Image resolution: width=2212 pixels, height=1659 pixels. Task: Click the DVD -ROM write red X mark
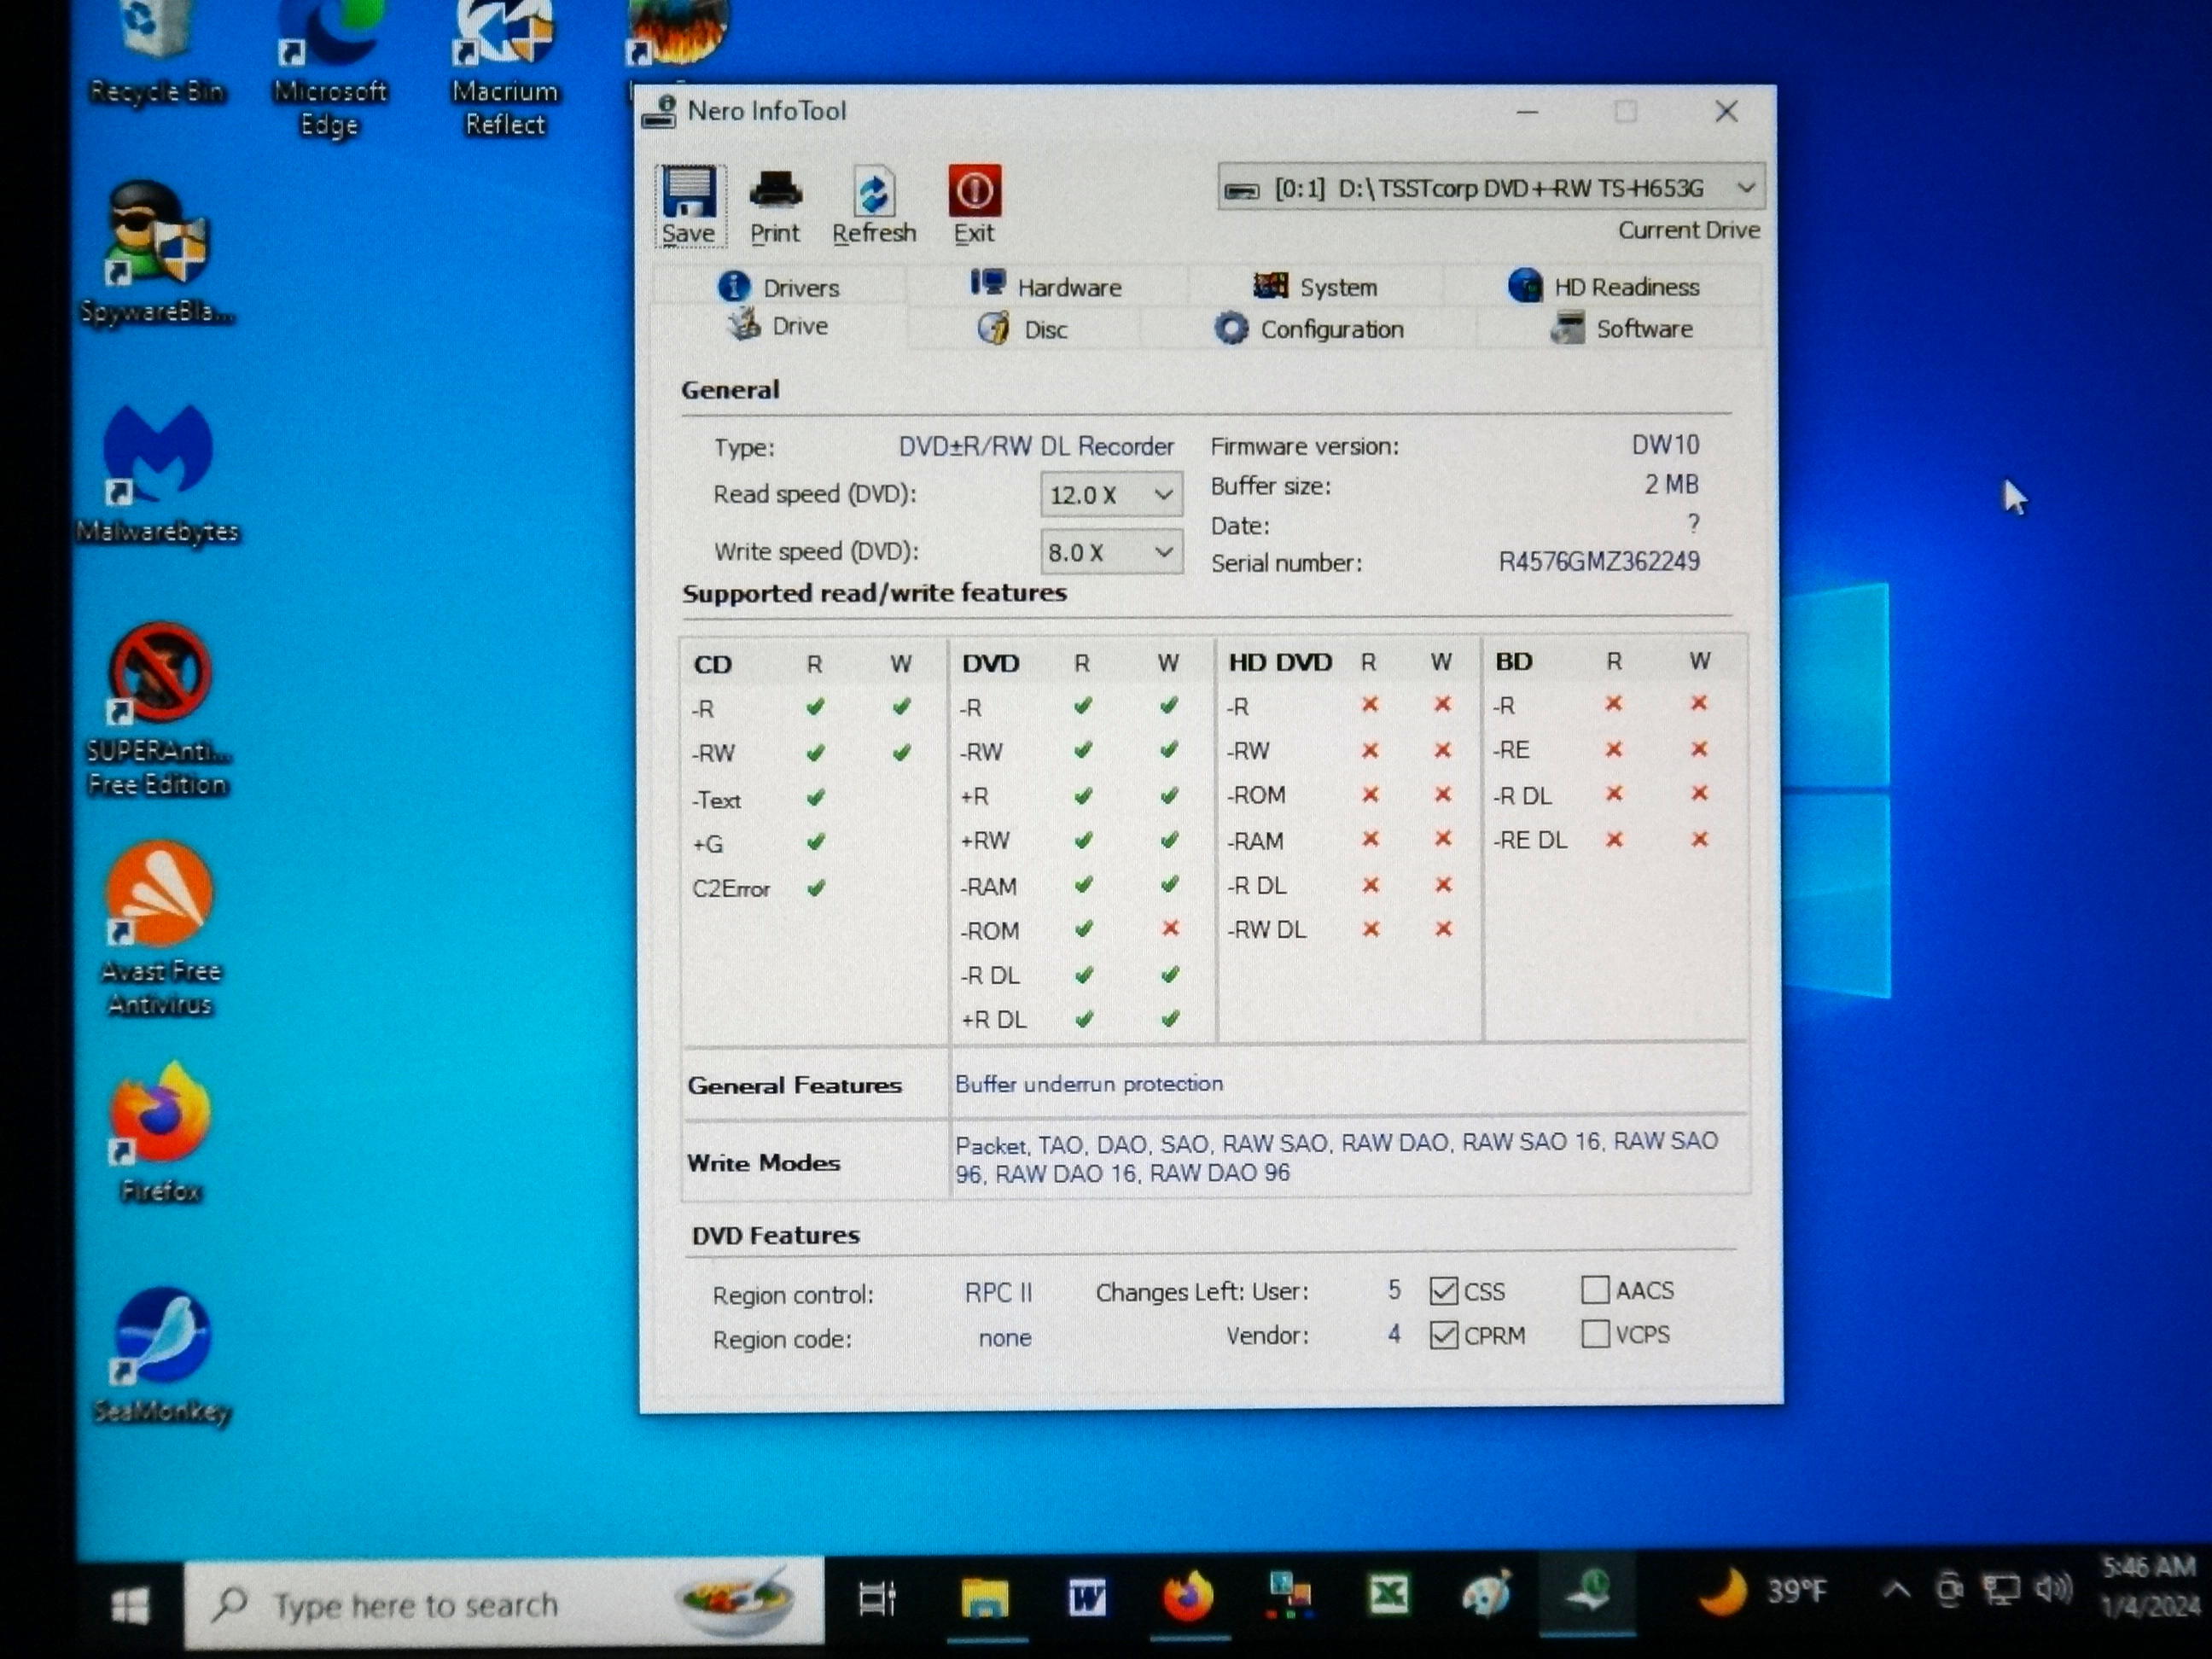[x=1170, y=929]
